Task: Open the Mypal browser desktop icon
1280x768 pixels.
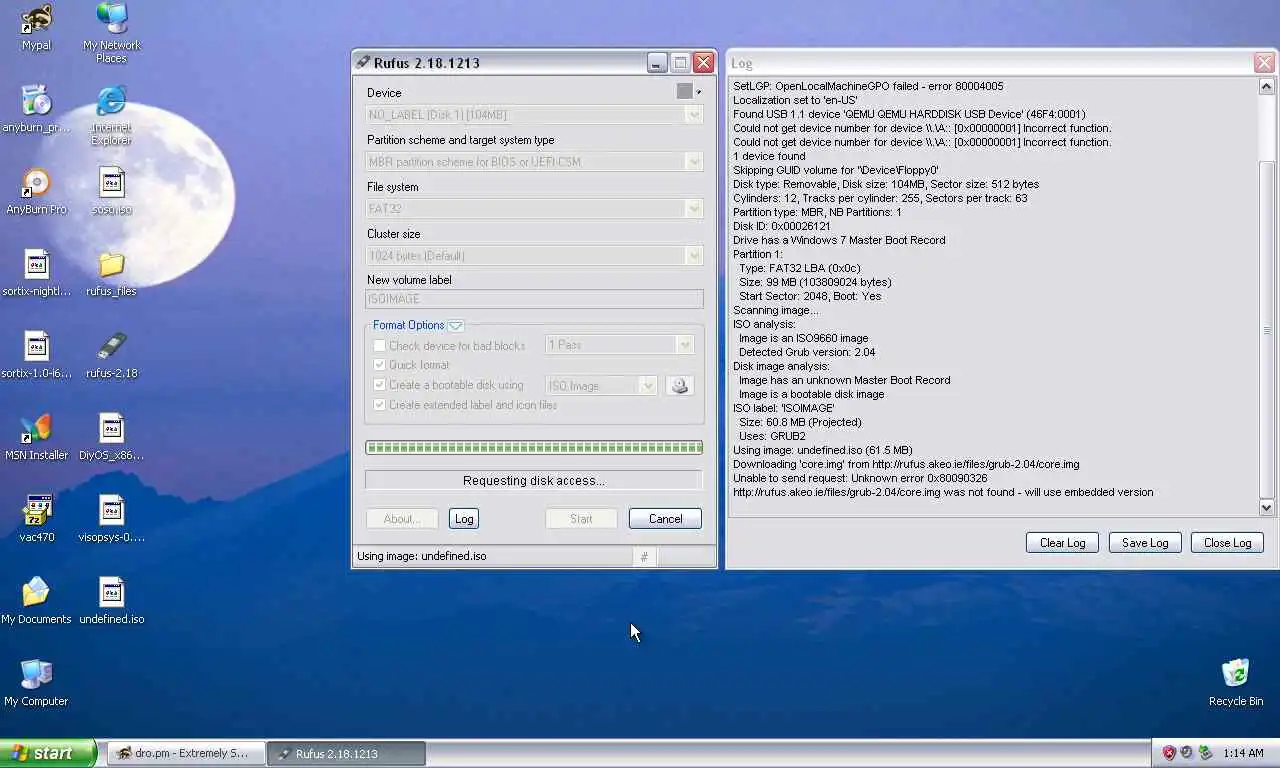Action: (36, 18)
